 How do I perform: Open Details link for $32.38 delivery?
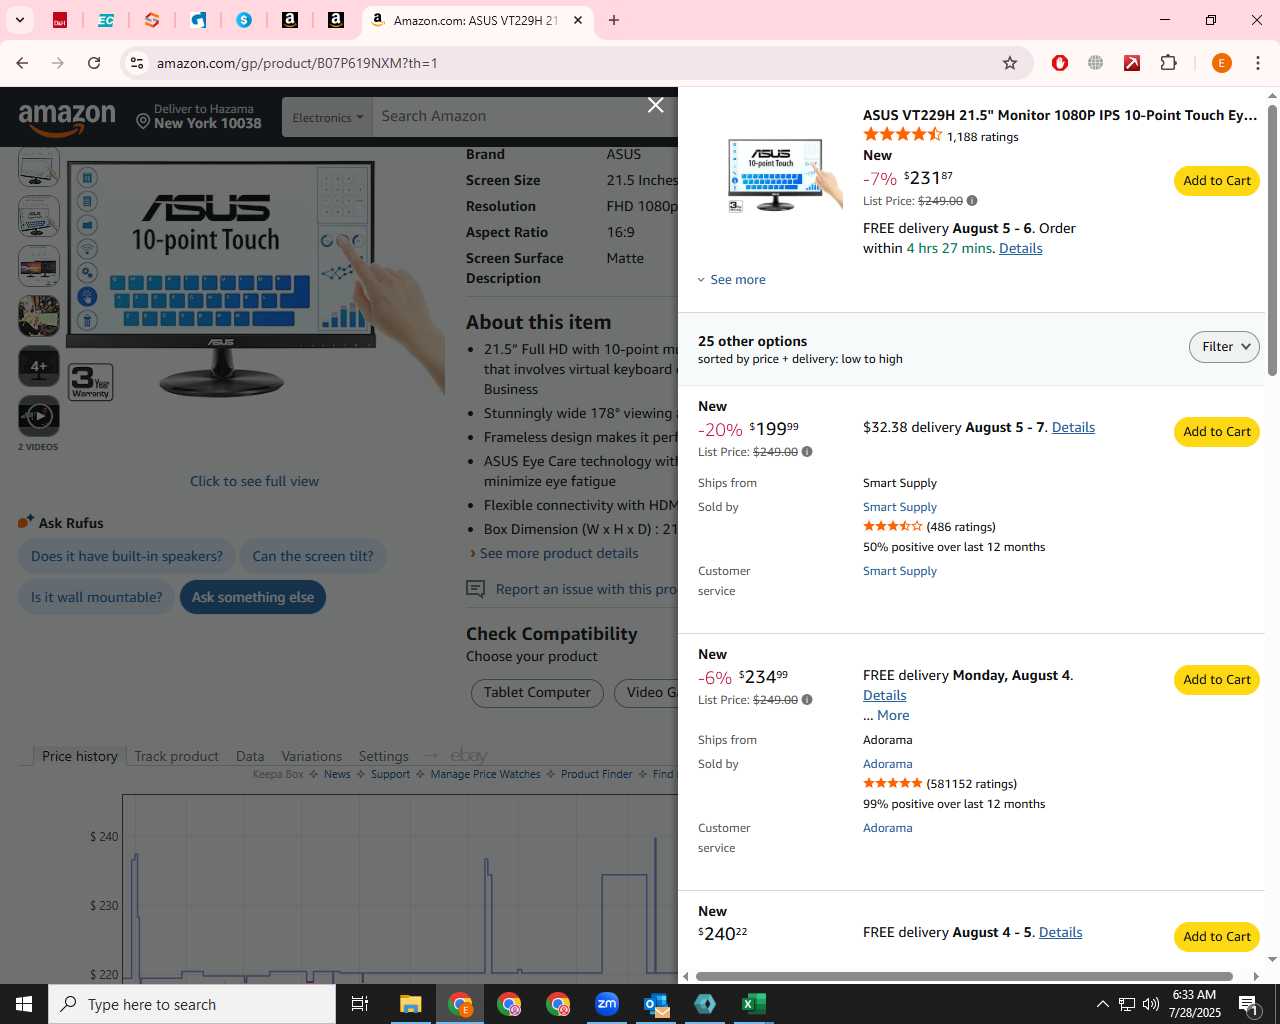pyautogui.click(x=1073, y=427)
